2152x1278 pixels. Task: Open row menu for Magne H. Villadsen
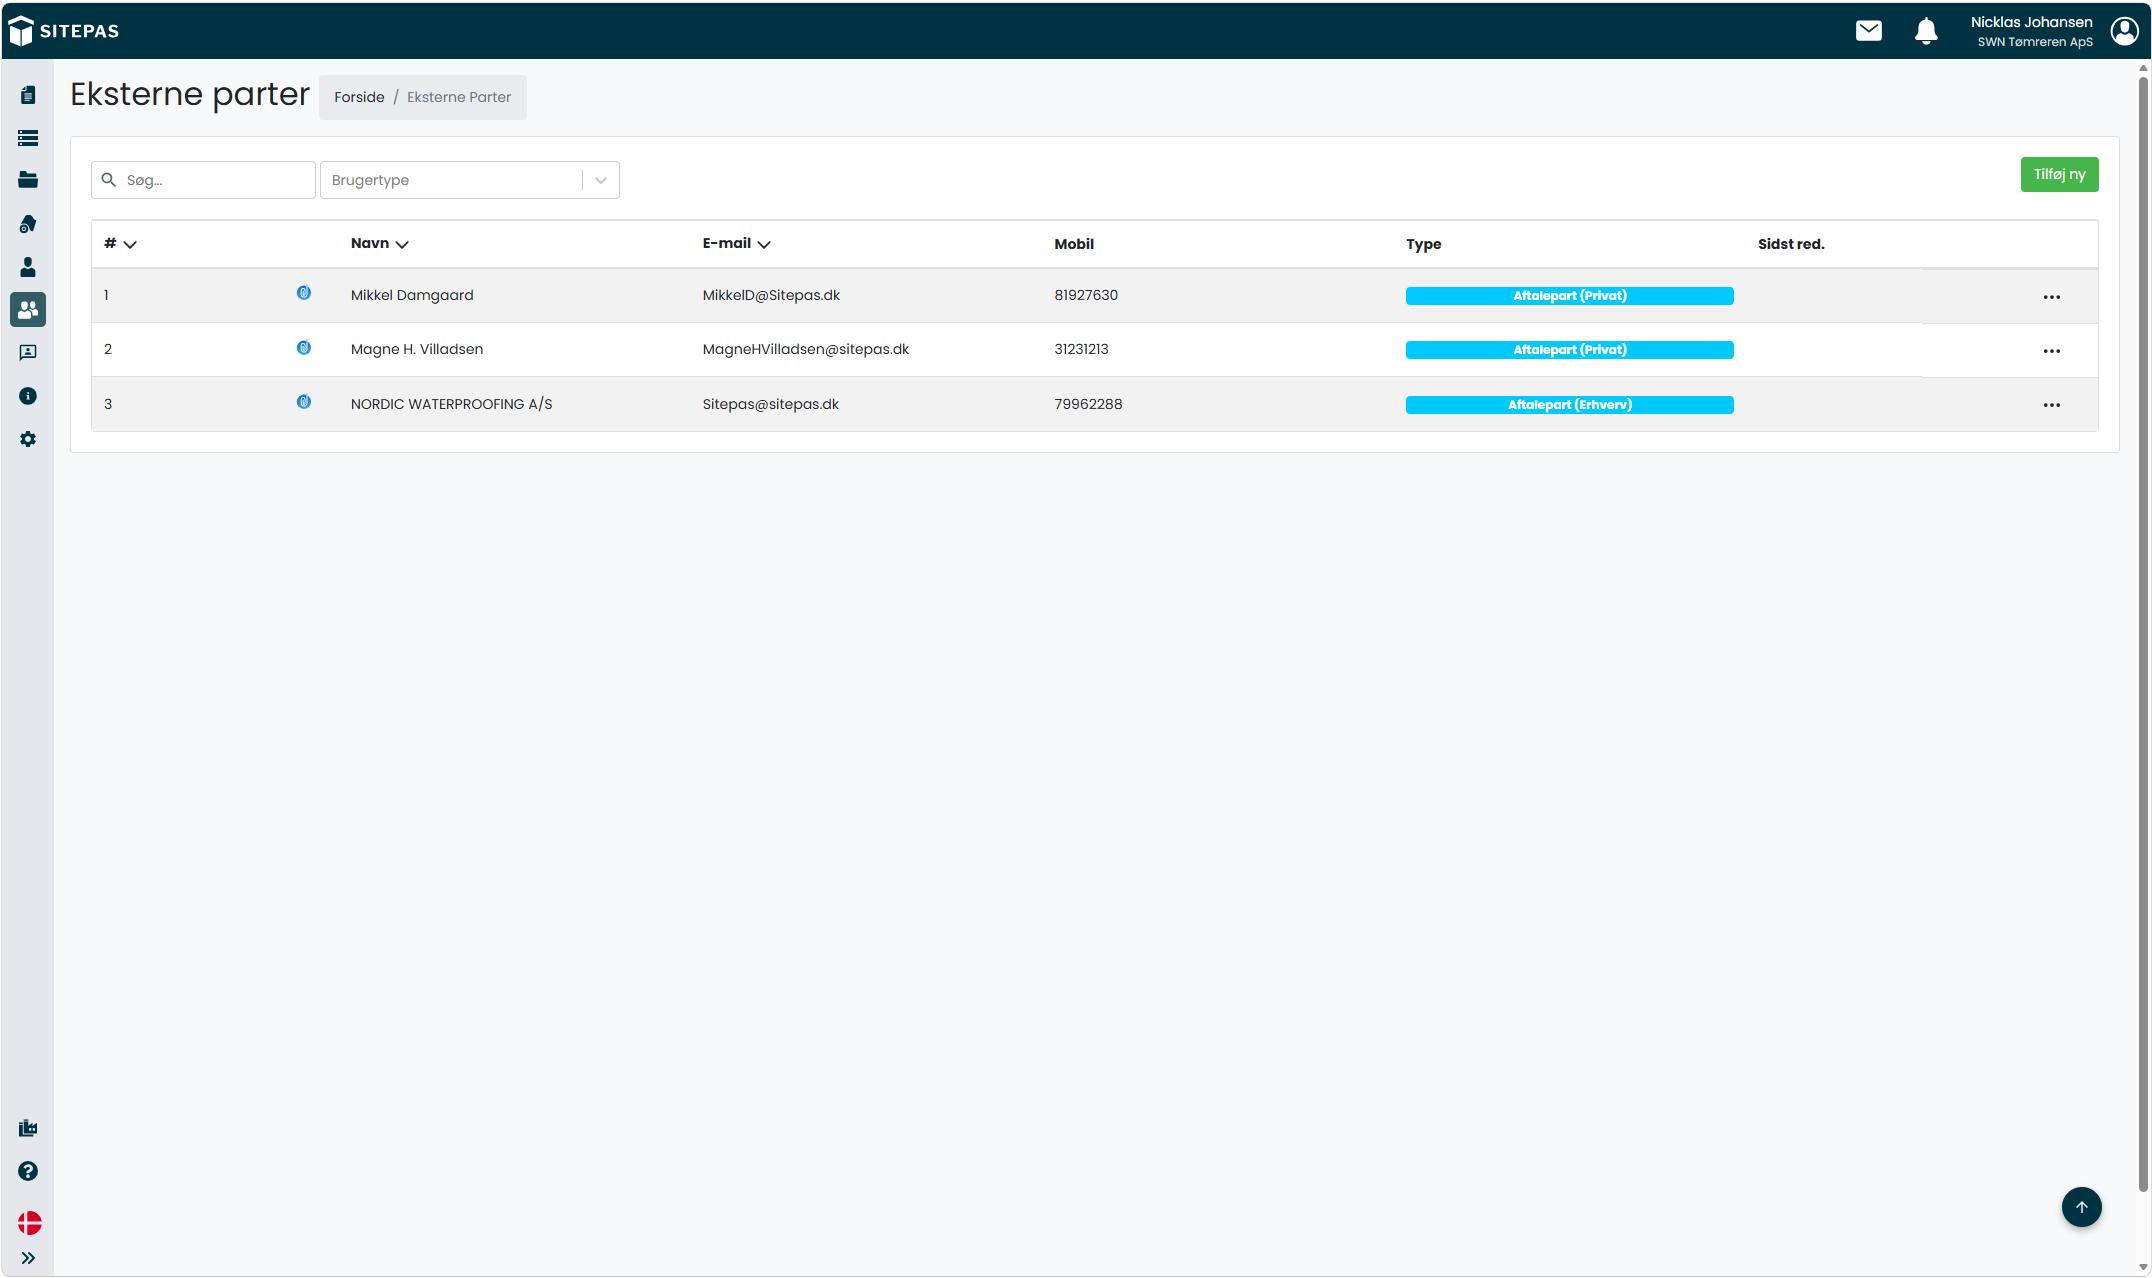[x=2052, y=351]
